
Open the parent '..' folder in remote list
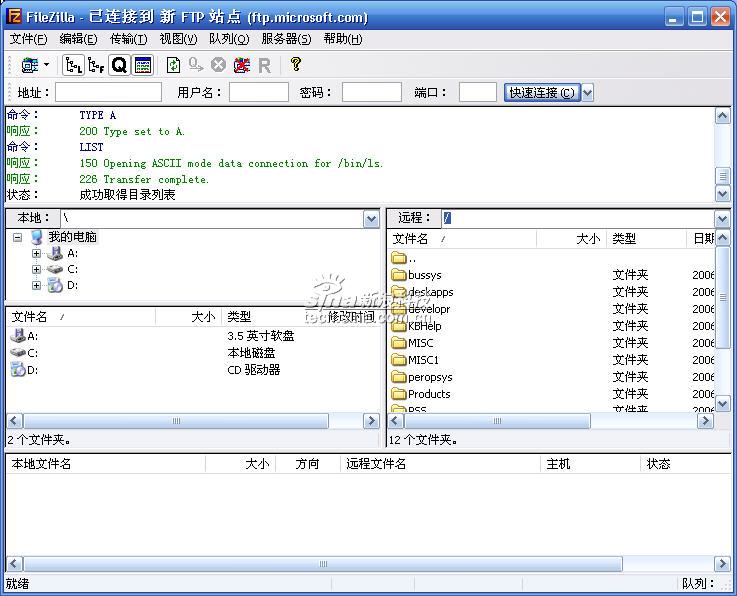pos(404,258)
